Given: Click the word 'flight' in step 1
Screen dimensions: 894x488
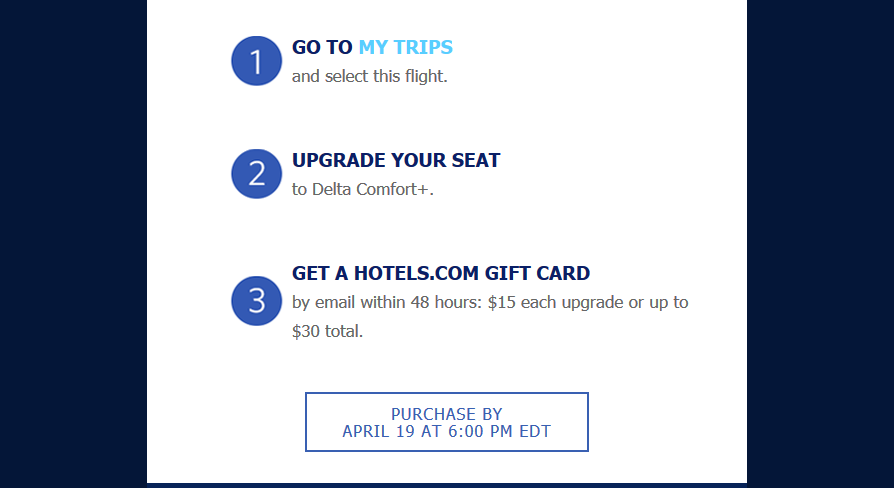Looking at the screenshot, I should (424, 76).
